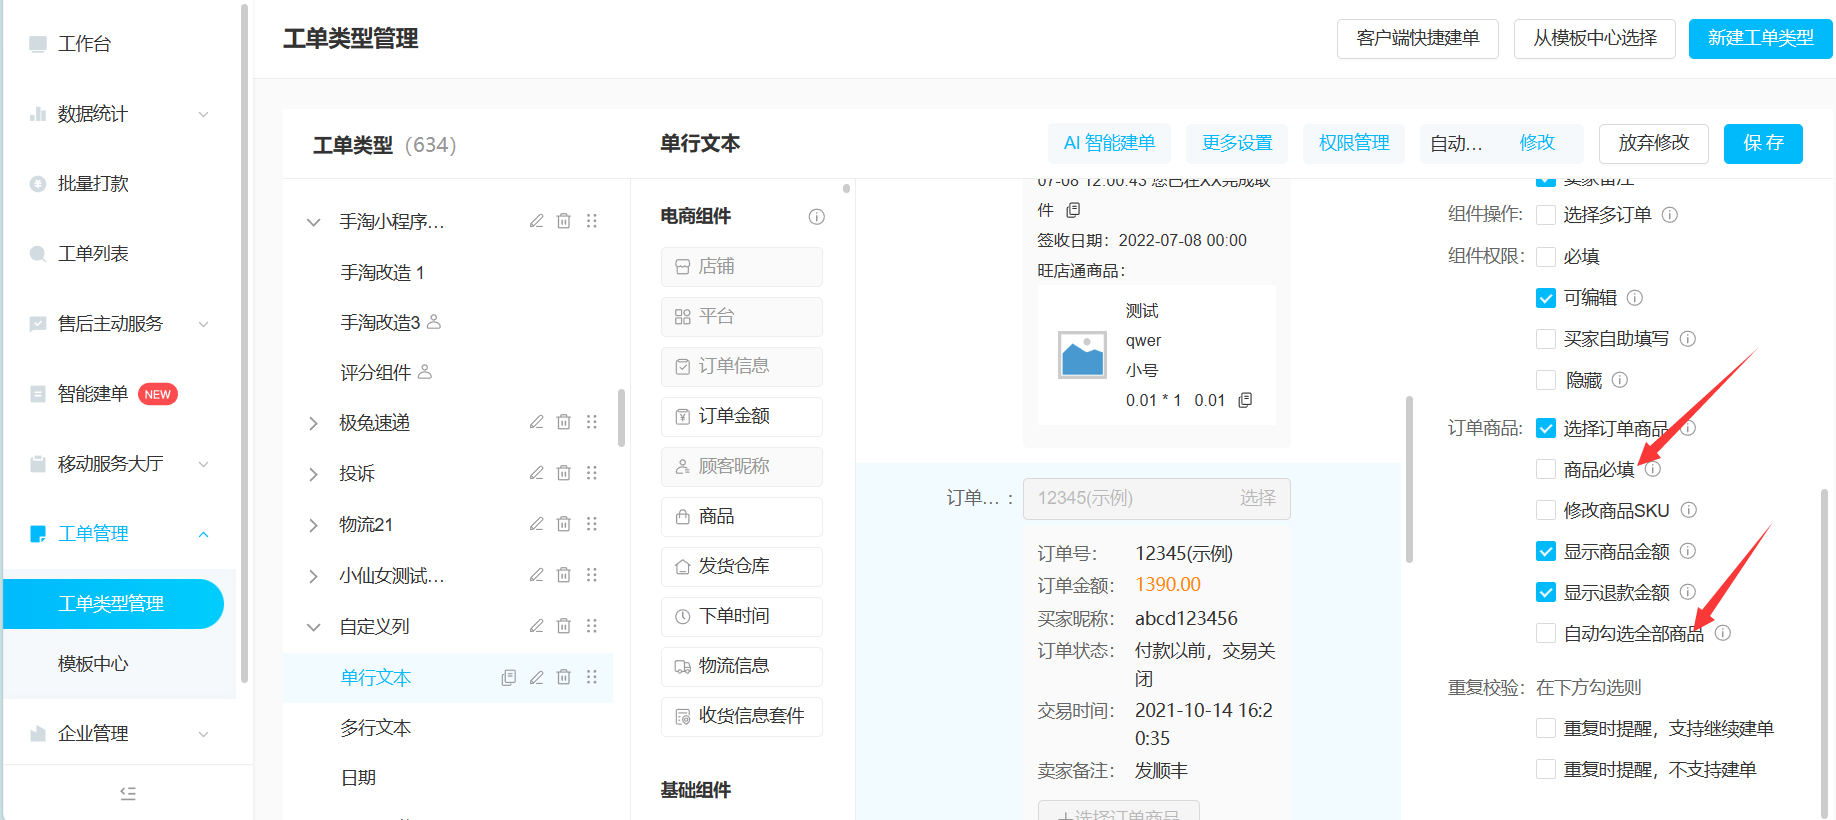Collapse the 自定义列 group
The image size is (1836, 820).
(313, 627)
